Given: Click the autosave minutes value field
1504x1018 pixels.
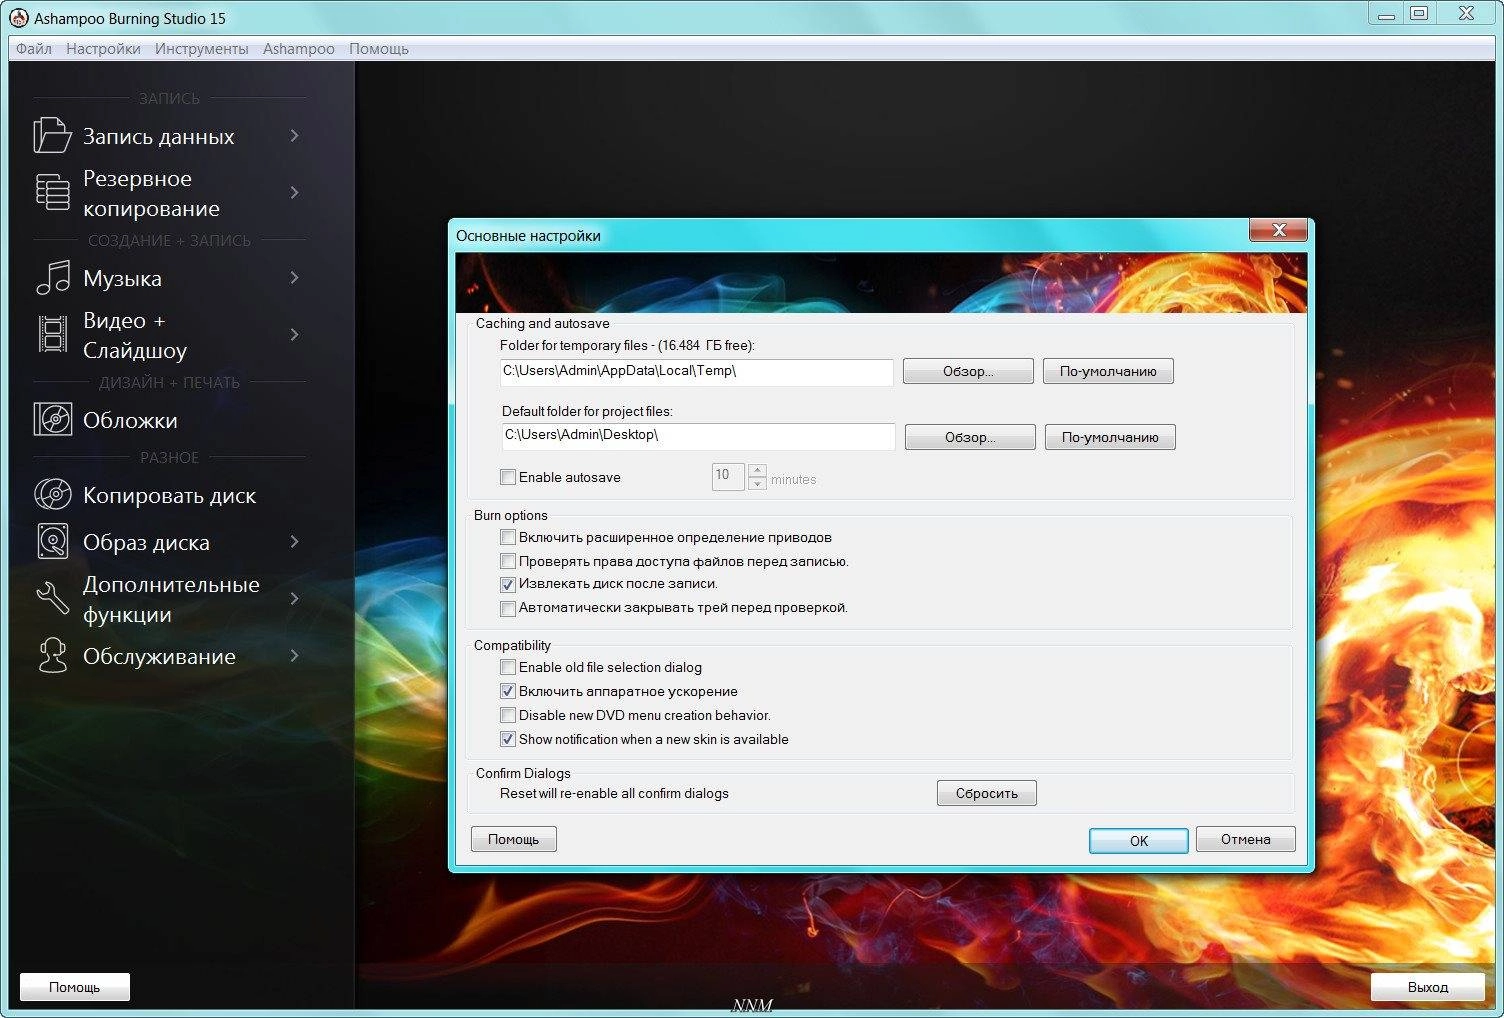Looking at the screenshot, I should (728, 476).
